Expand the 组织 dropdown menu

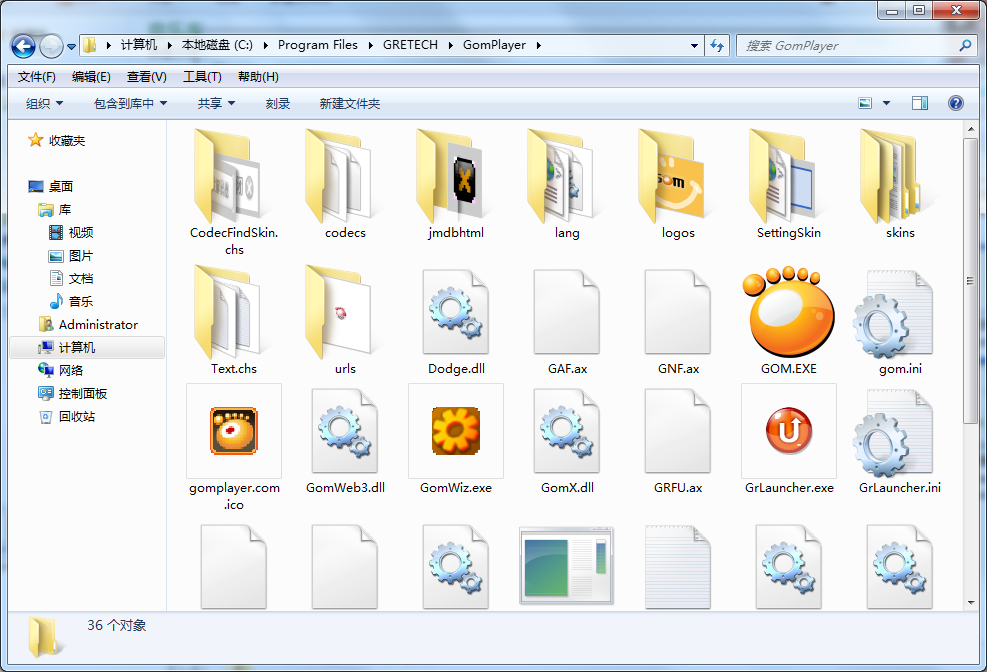pyautogui.click(x=44, y=103)
